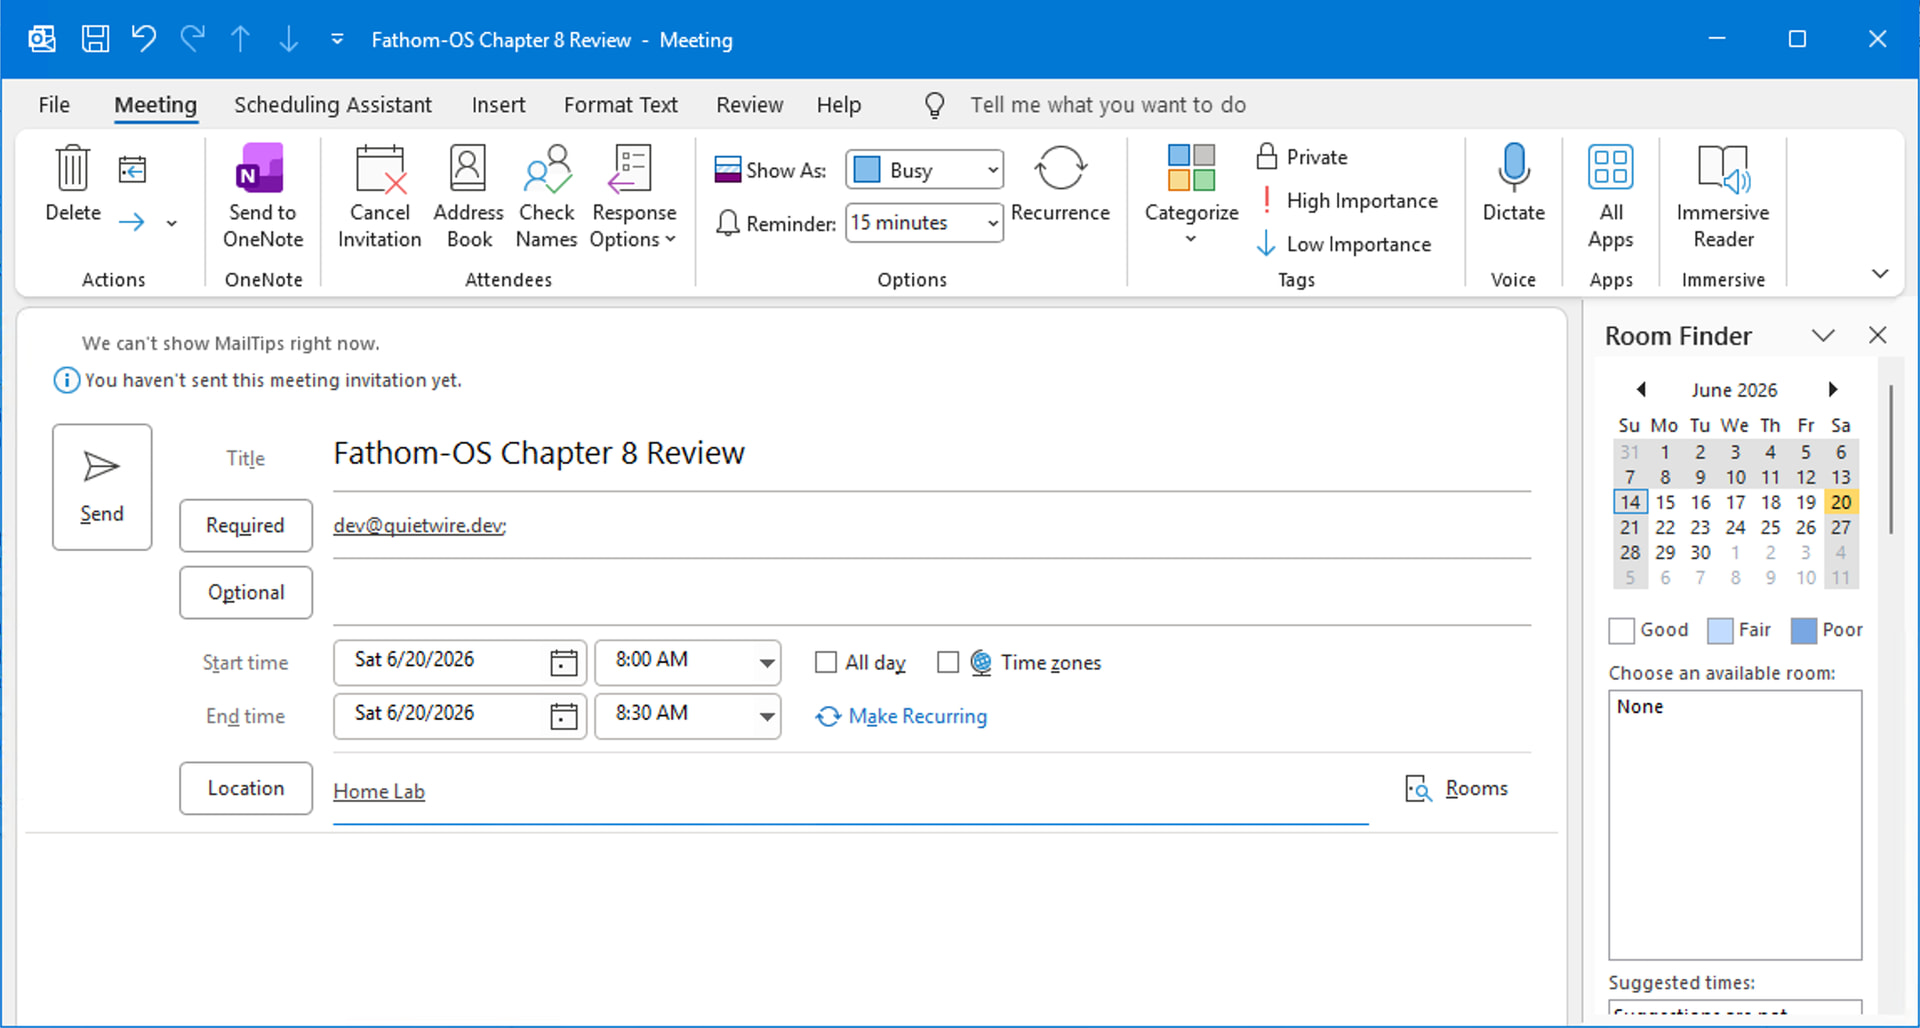This screenshot has height=1028, width=1920.
Task: Send the meeting invitation
Action: 102,487
